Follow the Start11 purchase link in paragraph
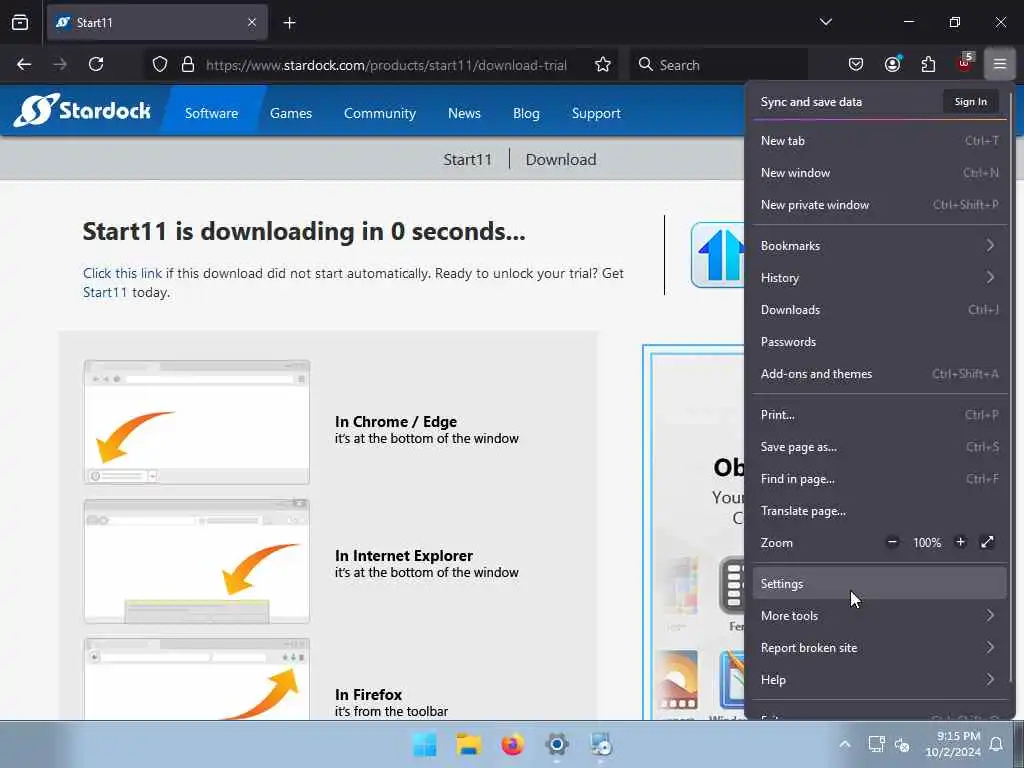The image size is (1024, 768). click(105, 292)
